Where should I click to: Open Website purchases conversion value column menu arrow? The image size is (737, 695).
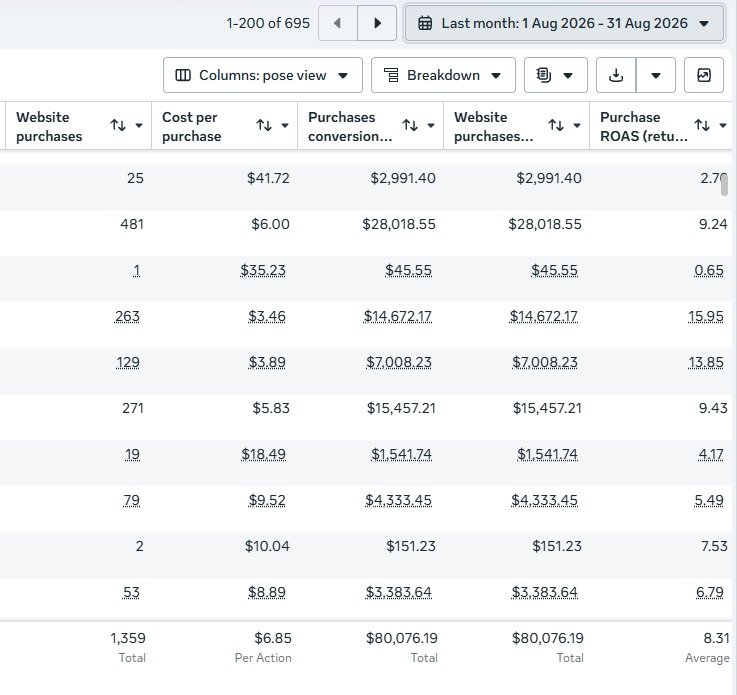[577, 125]
